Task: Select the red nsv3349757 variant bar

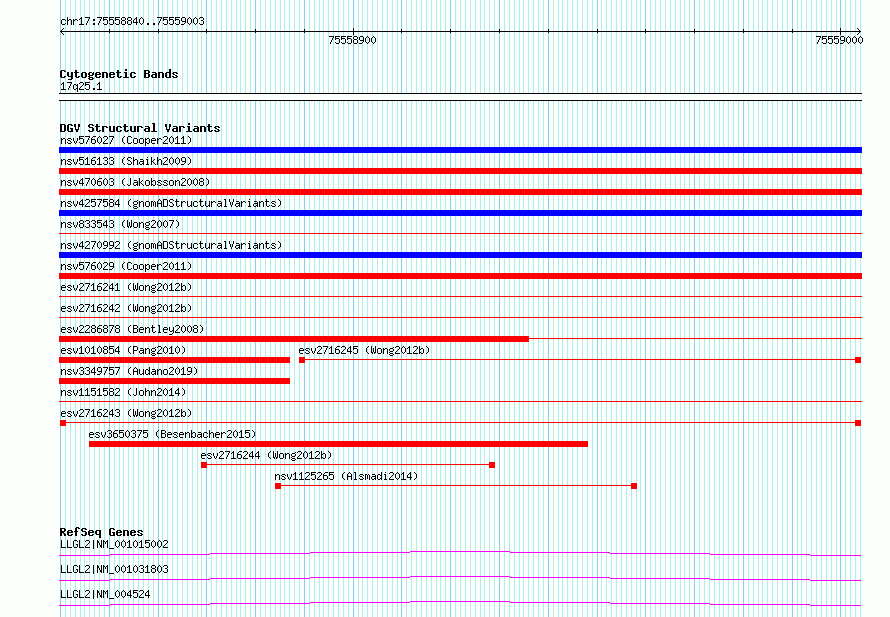Action: pyautogui.click(x=174, y=381)
